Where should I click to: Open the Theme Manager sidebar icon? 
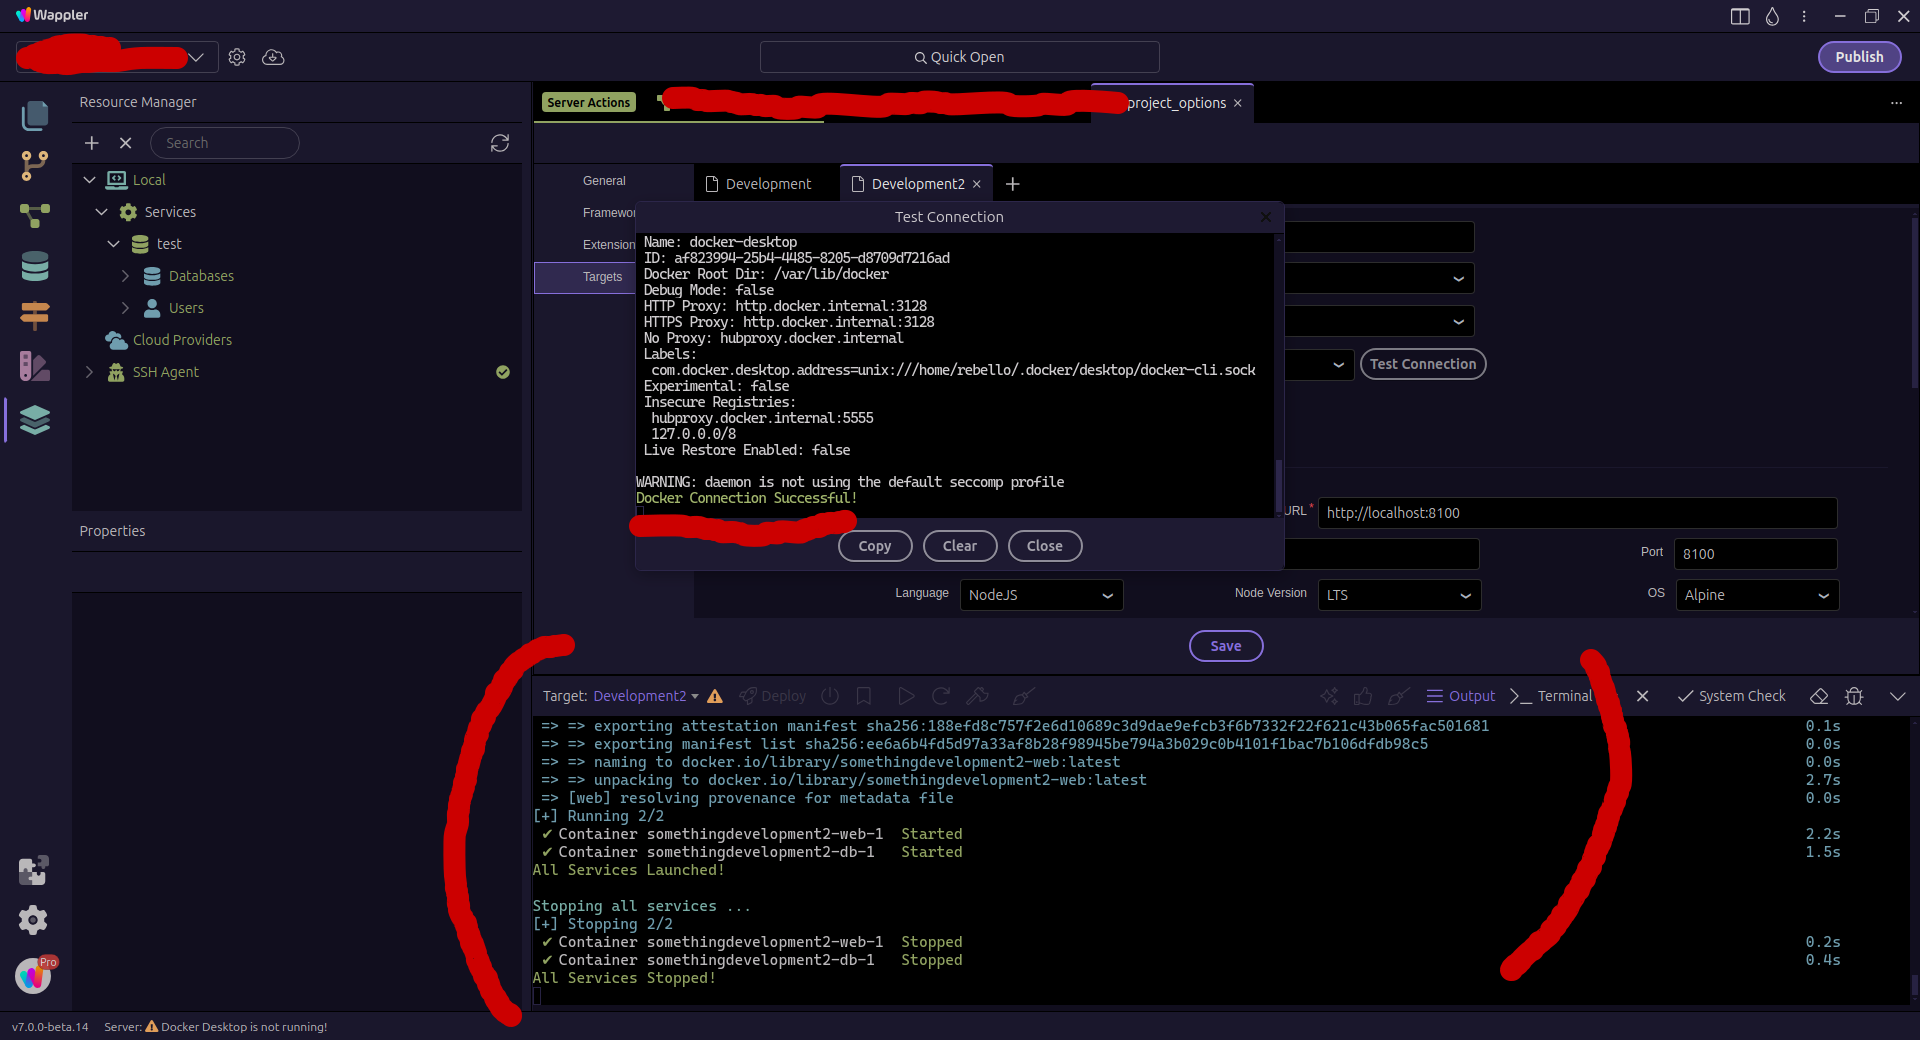[x=35, y=366]
